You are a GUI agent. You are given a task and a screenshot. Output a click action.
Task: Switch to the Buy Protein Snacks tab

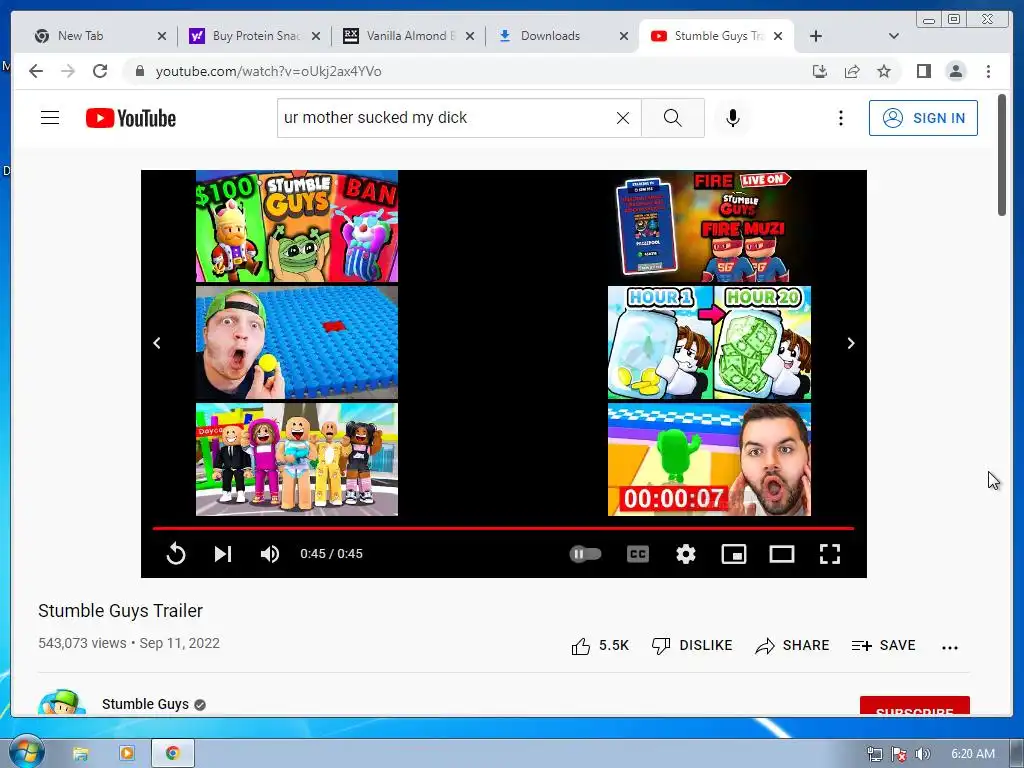coord(256,36)
